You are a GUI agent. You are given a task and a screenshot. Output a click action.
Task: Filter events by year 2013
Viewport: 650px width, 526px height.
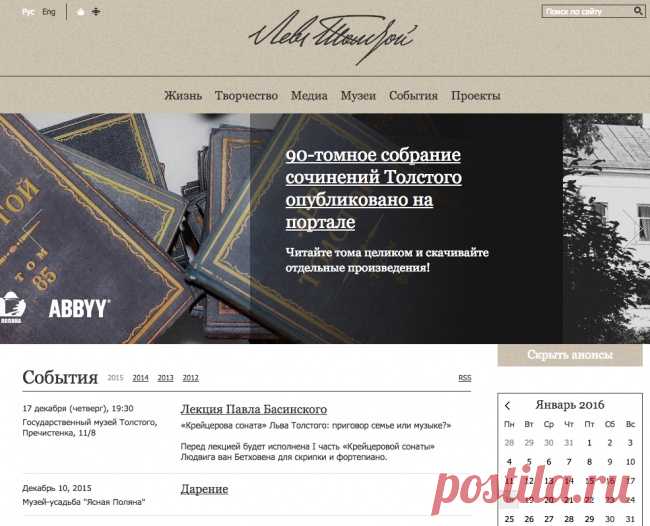[x=165, y=378]
